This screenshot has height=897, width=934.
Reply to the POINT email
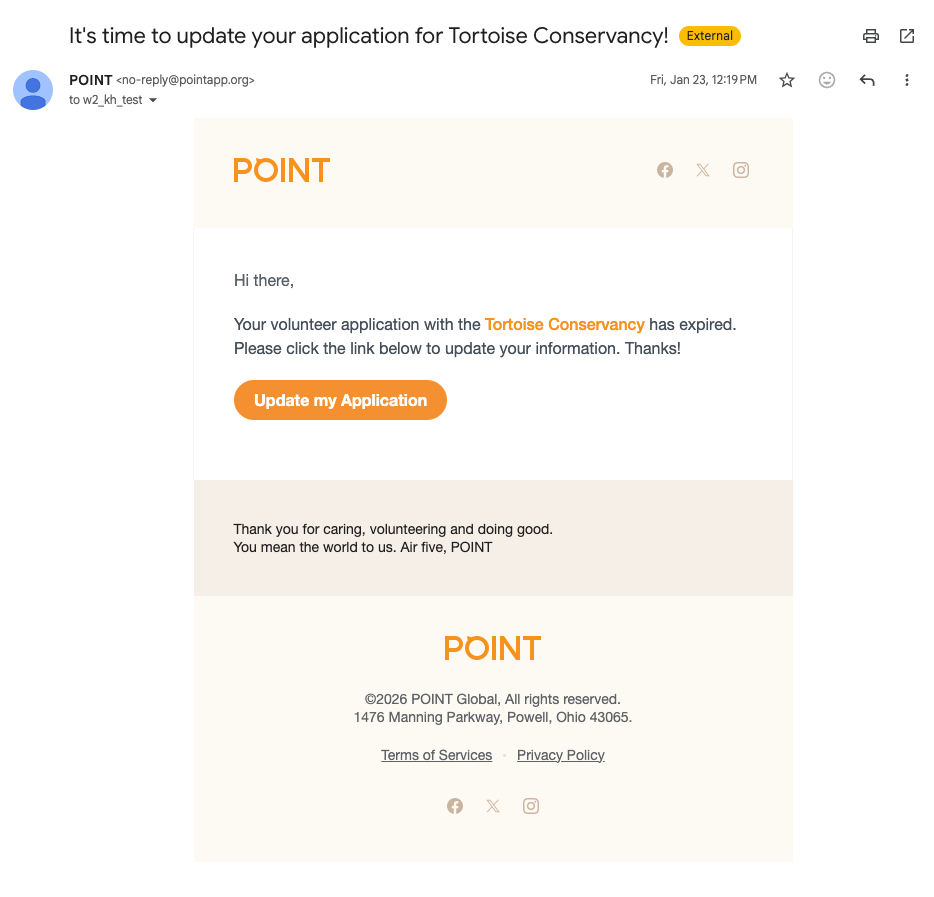point(867,80)
